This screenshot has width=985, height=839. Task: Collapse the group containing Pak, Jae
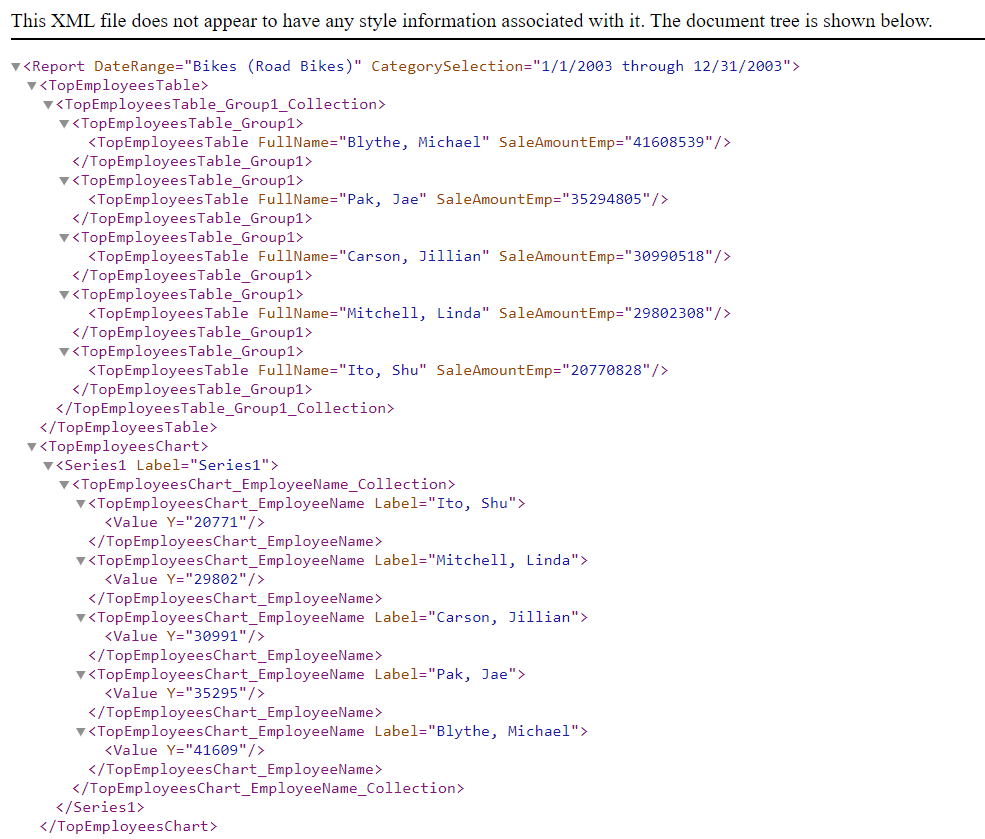(x=63, y=180)
